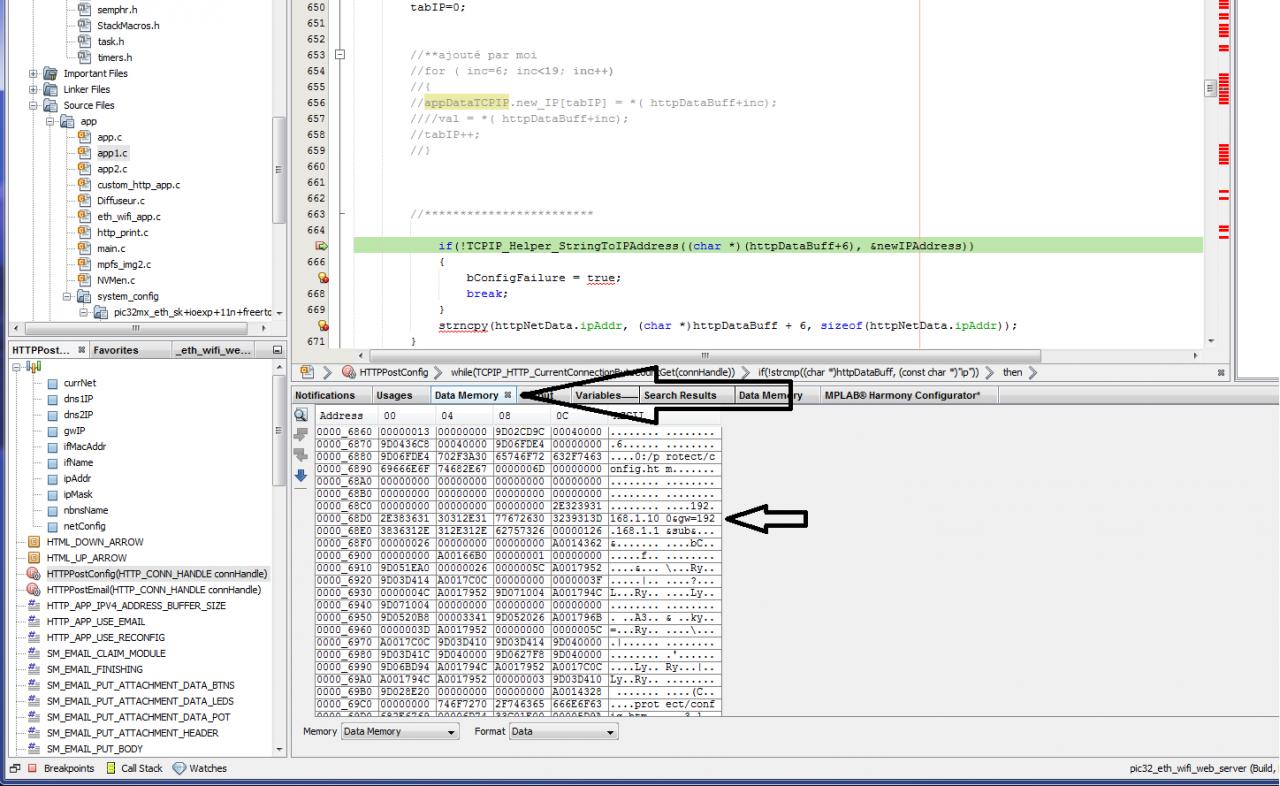Click the breadcrumb start icon left of HTTPPostConfig
This screenshot has height=786, width=1280.
coord(307,373)
